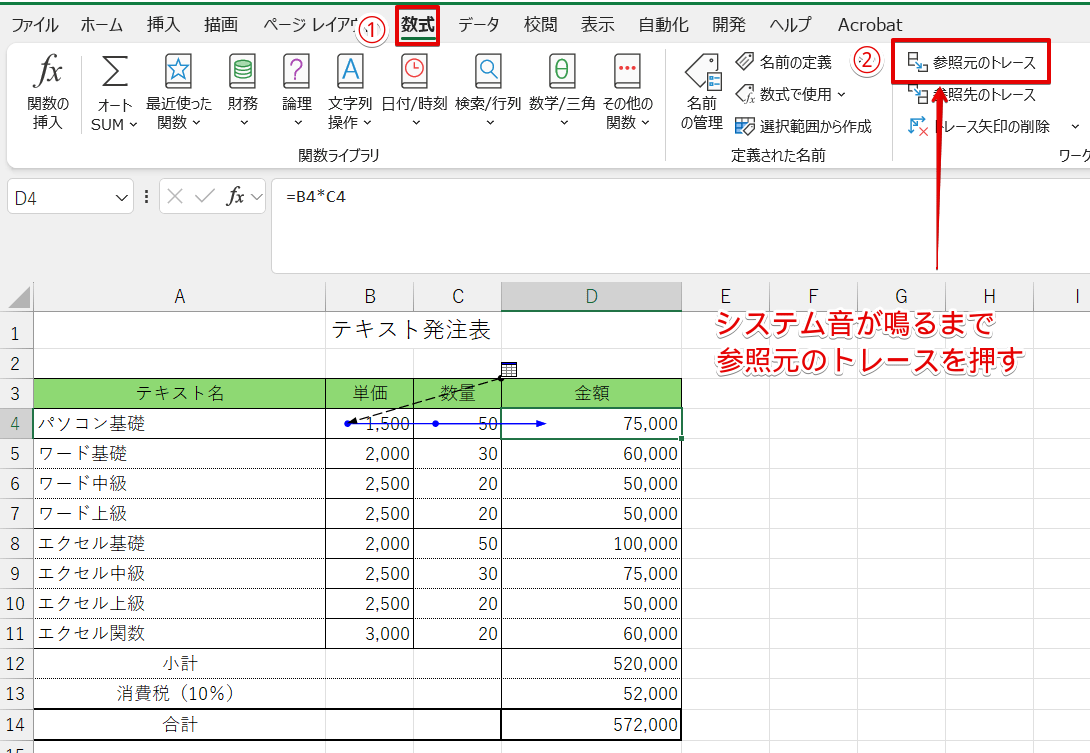Click the Select All corner triangle
This screenshot has width=1090, height=753.
pos(19,297)
